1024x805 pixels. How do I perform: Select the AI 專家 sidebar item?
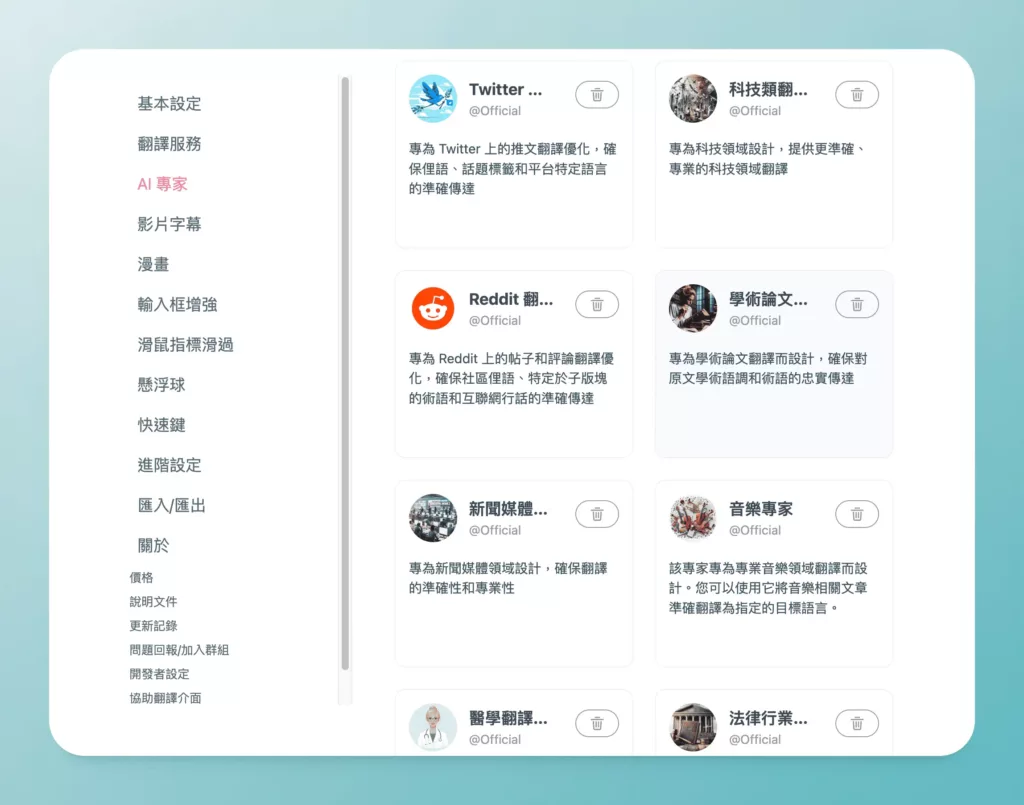point(162,184)
